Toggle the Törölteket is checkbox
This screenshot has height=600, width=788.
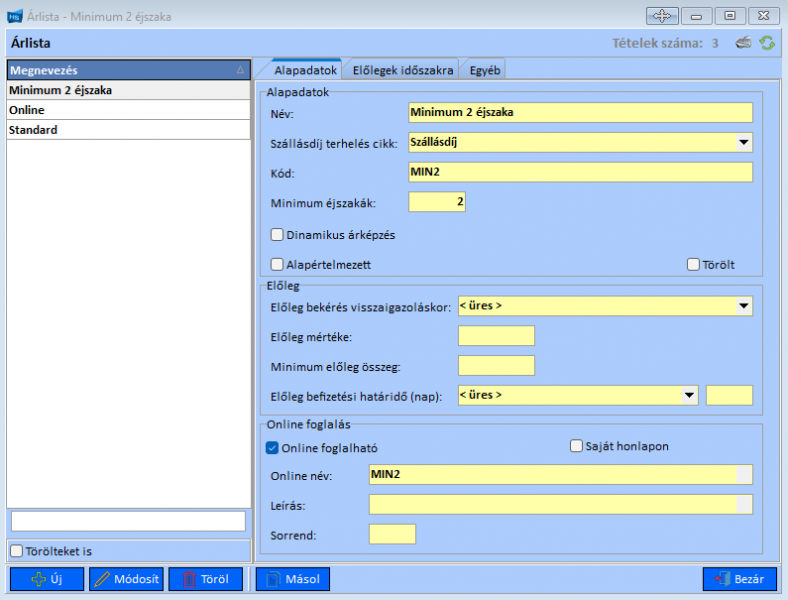click(17, 551)
